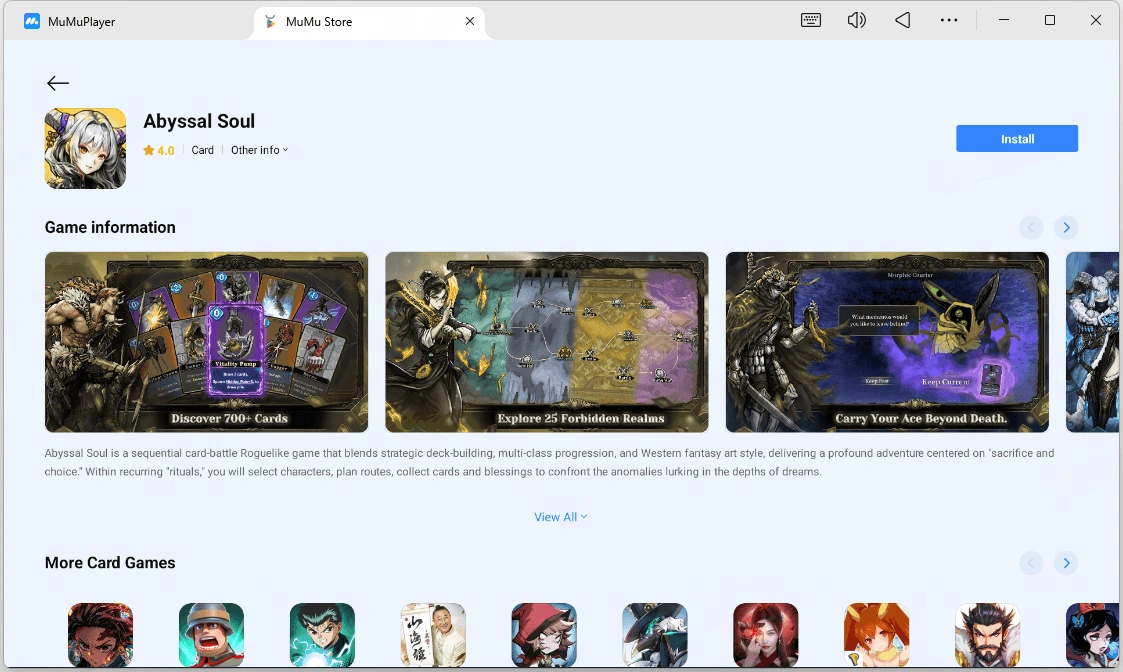
Task: Minimize the MuMuPlayer window
Action: (1003, 20)
